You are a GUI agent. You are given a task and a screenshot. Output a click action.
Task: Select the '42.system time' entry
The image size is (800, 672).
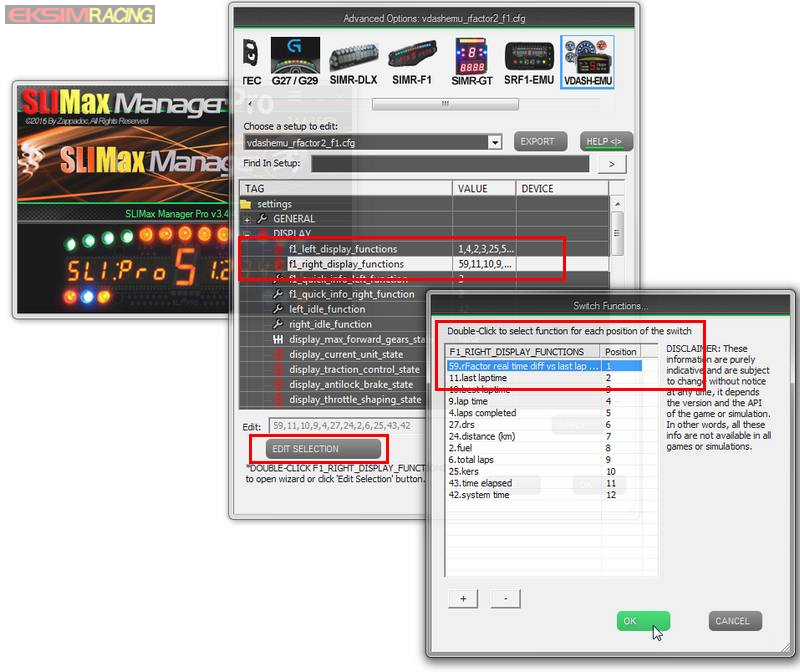click(544, 495)
